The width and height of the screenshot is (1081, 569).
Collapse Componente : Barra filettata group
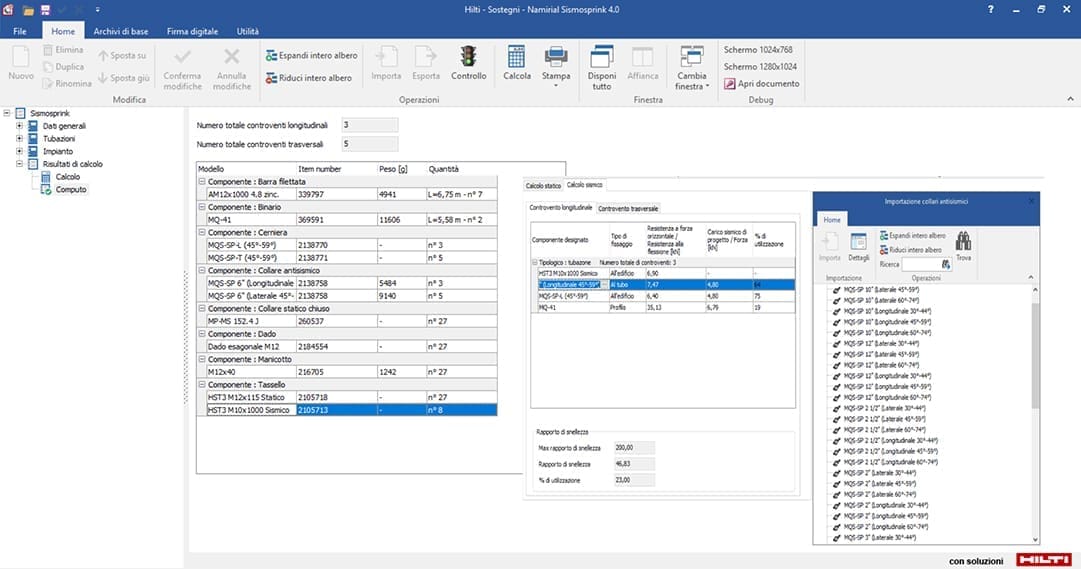(x=202, y=181)
